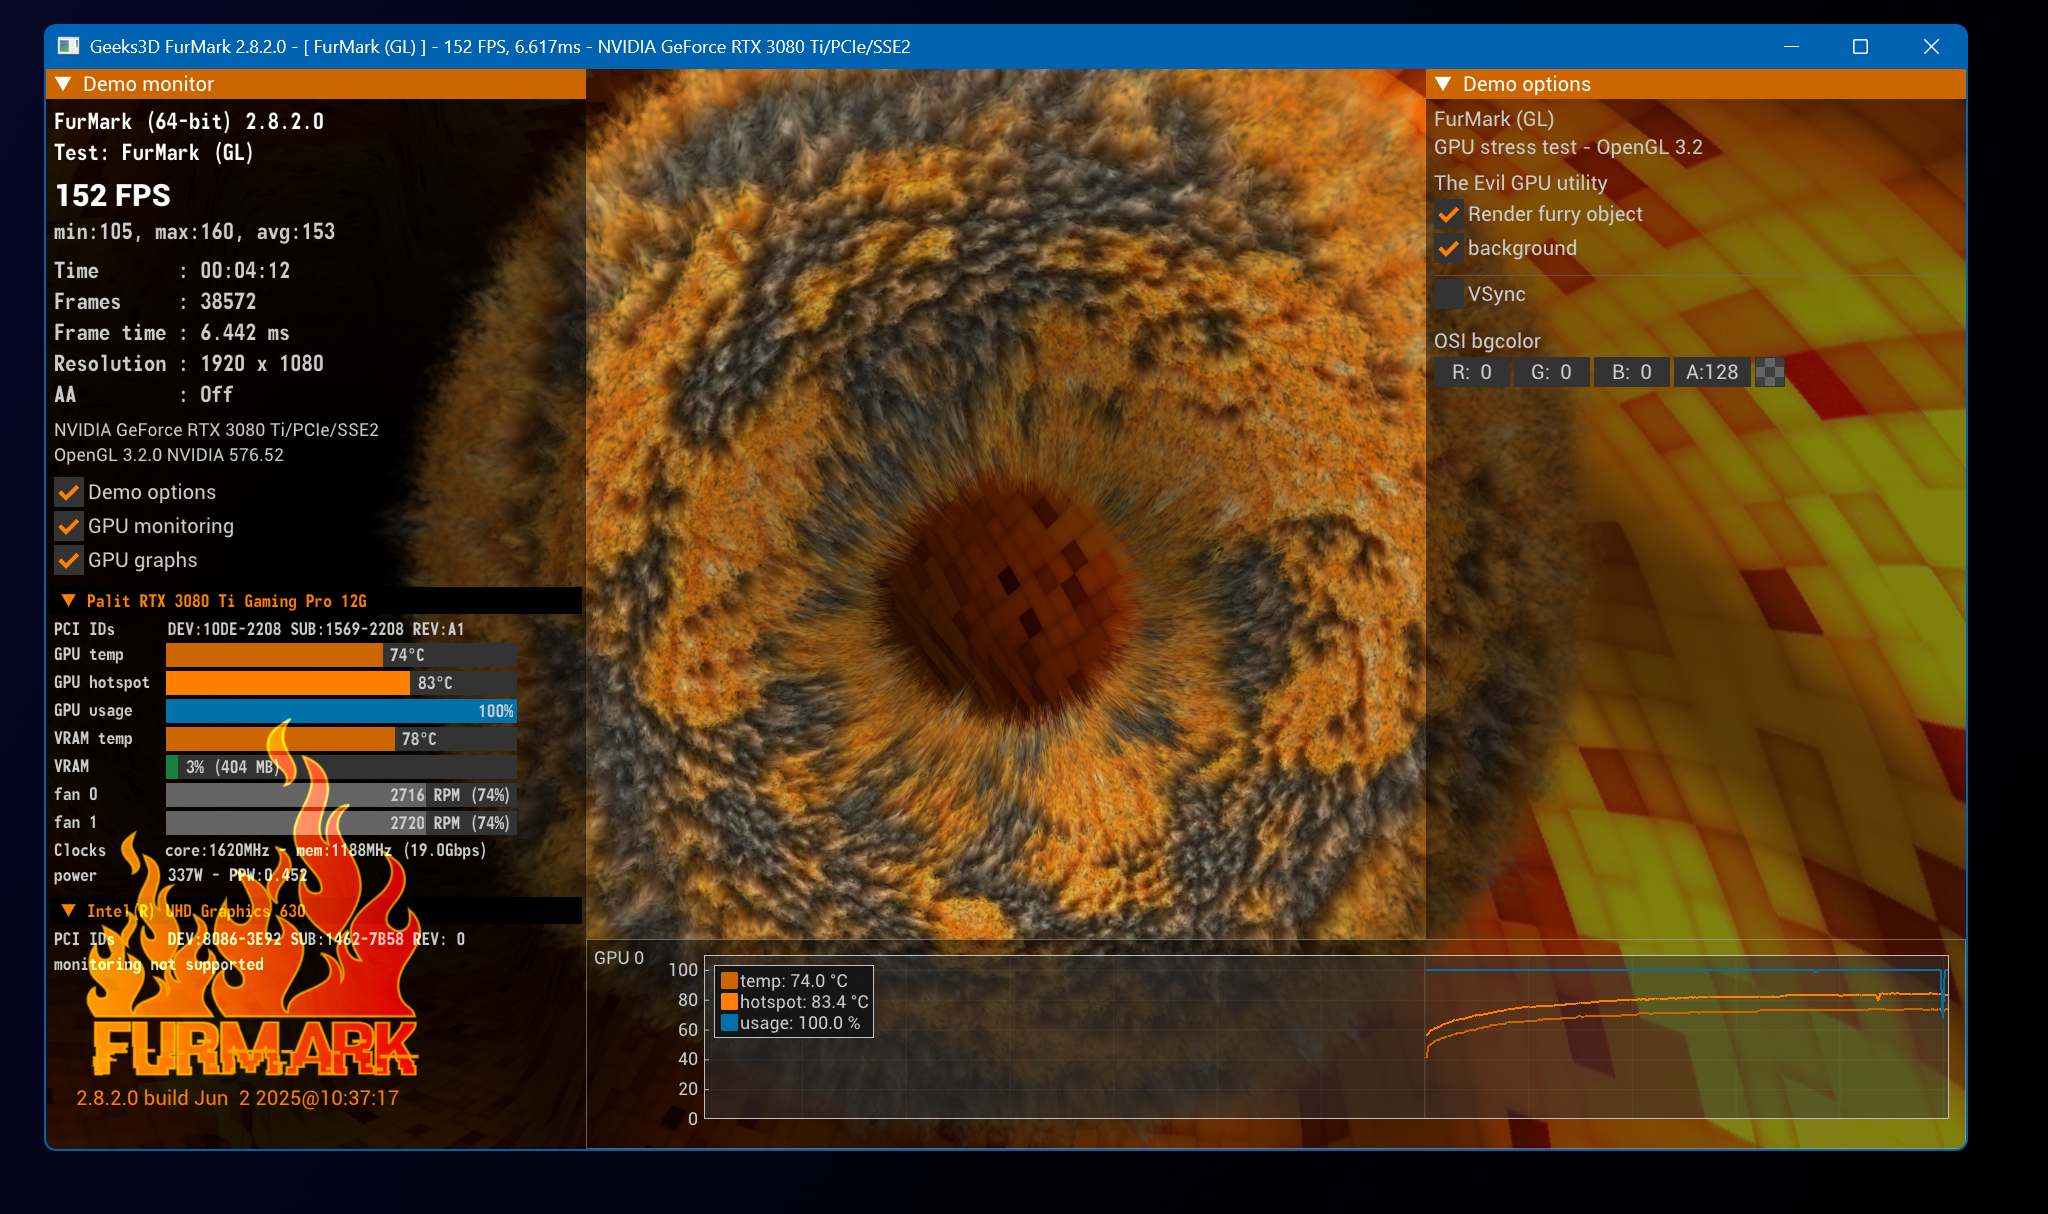Uncheck the Demo options checkbox
Viewport: 2048px width, 1214px height.
click(69, 492)
